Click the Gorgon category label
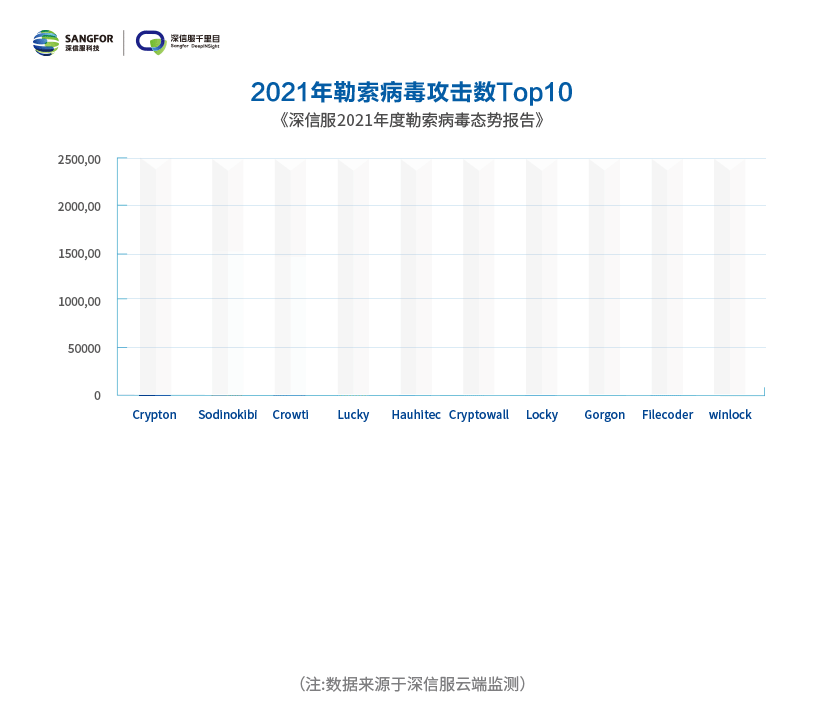 604,415
